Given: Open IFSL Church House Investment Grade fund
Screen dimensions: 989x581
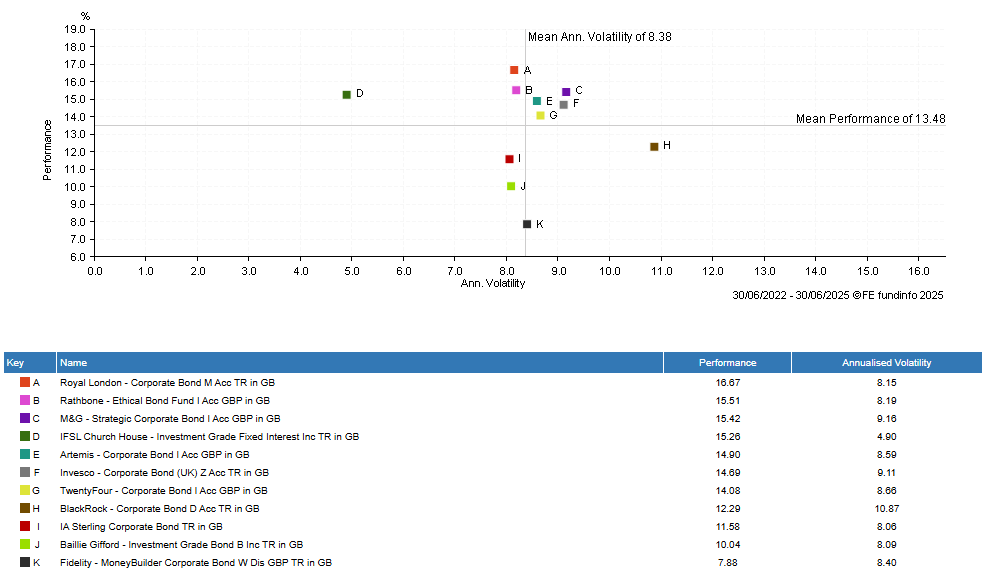Looking at the screenshot, I should pos(209,437).
